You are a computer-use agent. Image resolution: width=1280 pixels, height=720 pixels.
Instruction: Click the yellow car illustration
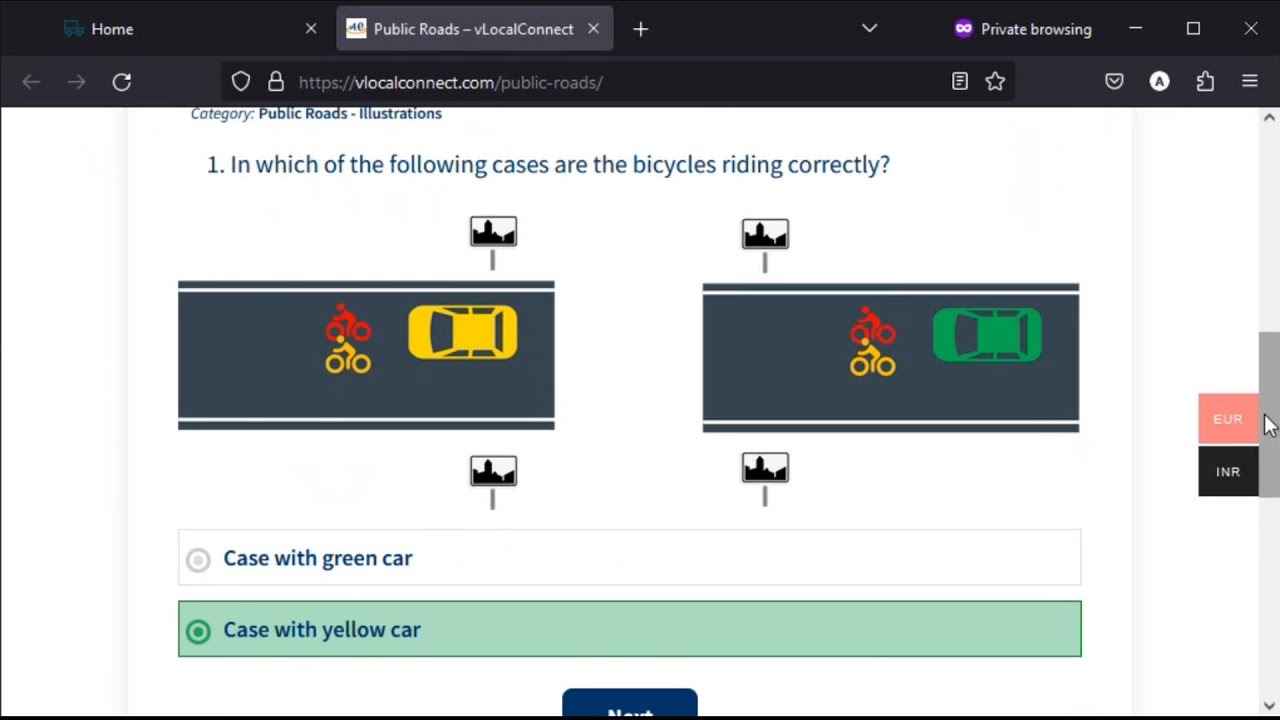[x=463, y=333]
